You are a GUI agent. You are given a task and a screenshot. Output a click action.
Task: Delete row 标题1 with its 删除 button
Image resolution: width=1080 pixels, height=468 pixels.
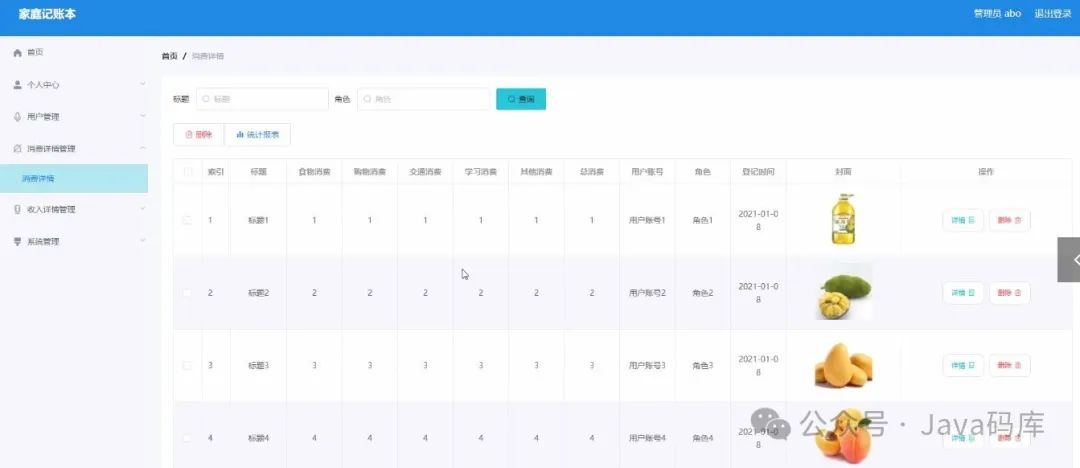tap(1010, 221)
